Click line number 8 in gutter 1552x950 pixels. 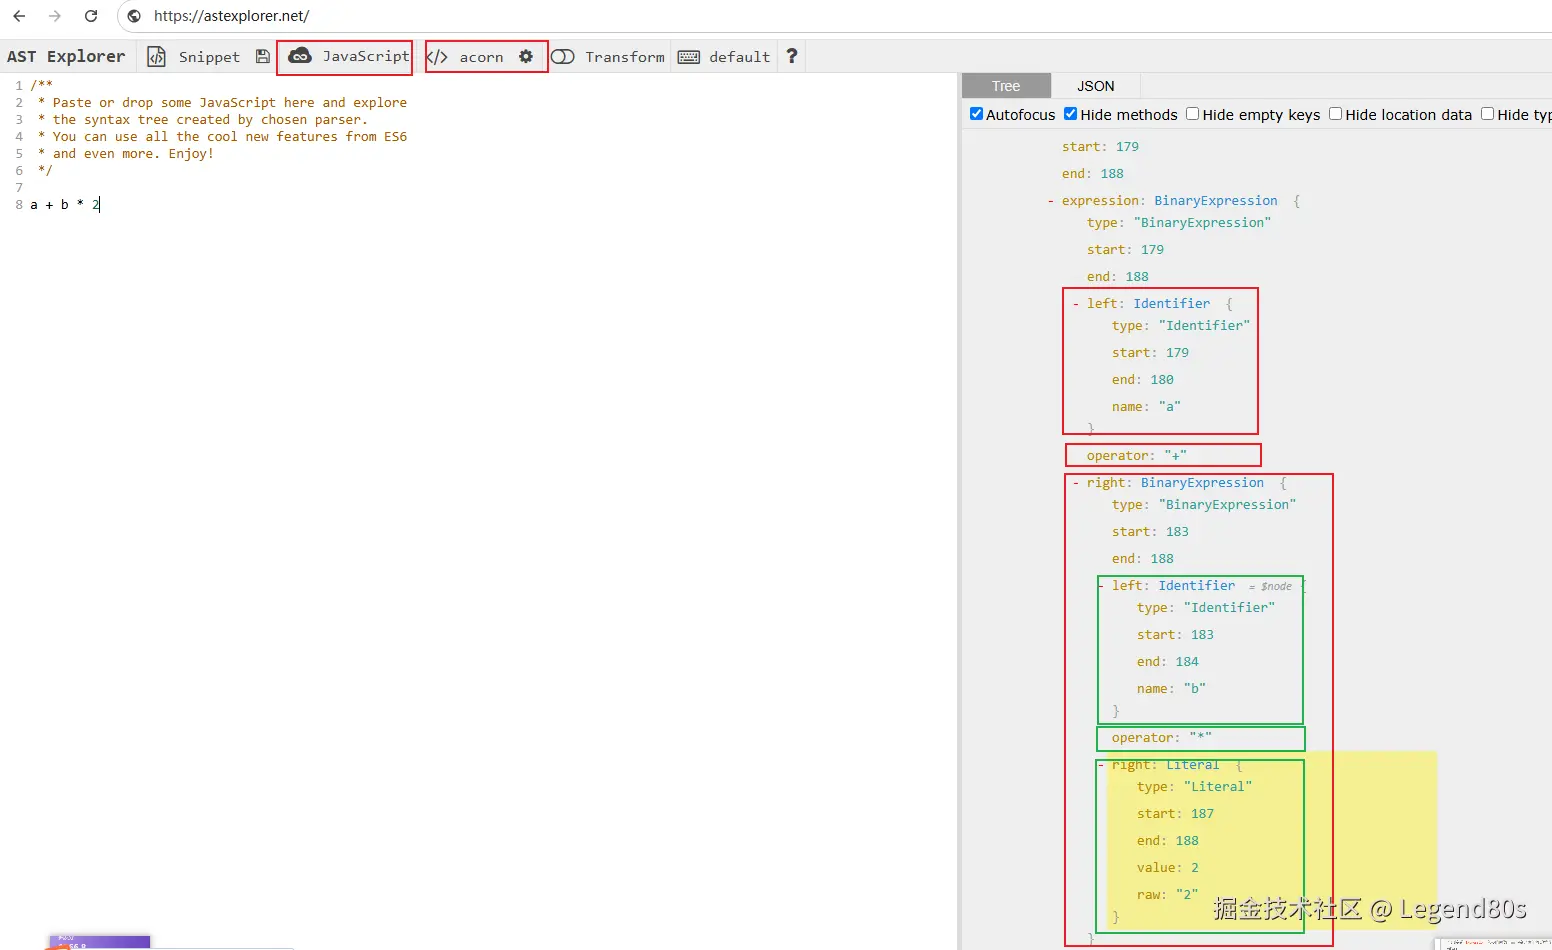[19, 205]
